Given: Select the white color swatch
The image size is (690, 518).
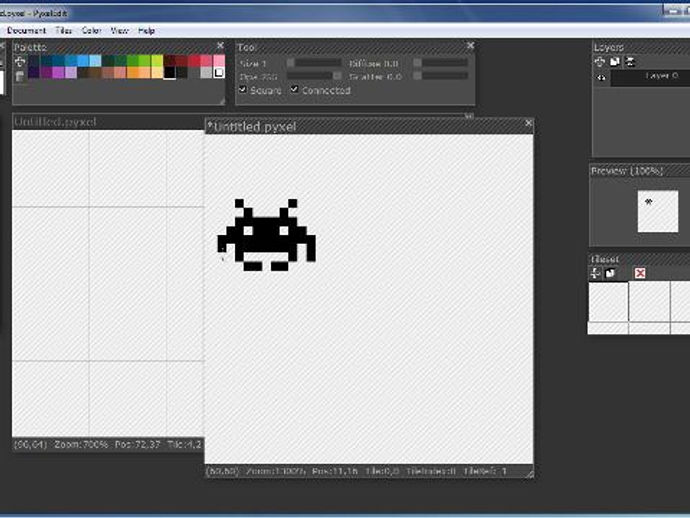Looking at the screenshot, I should tap(219, 73).
